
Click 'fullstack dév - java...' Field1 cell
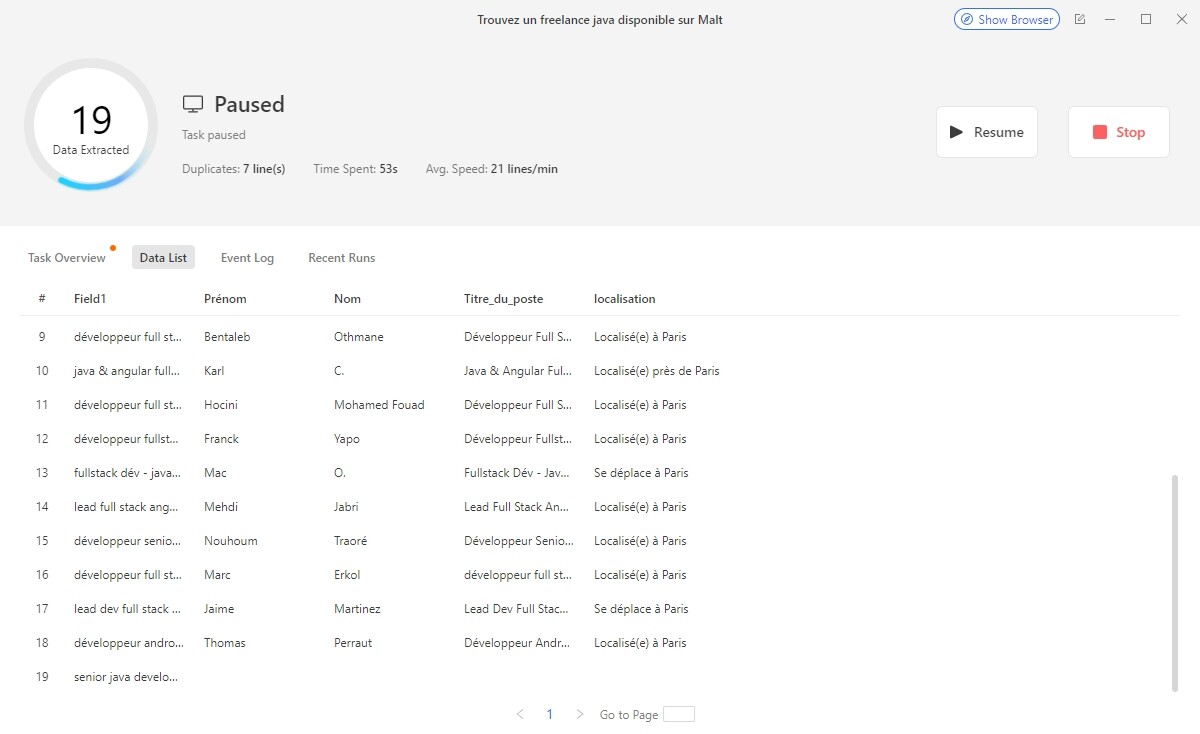(128, 473)
